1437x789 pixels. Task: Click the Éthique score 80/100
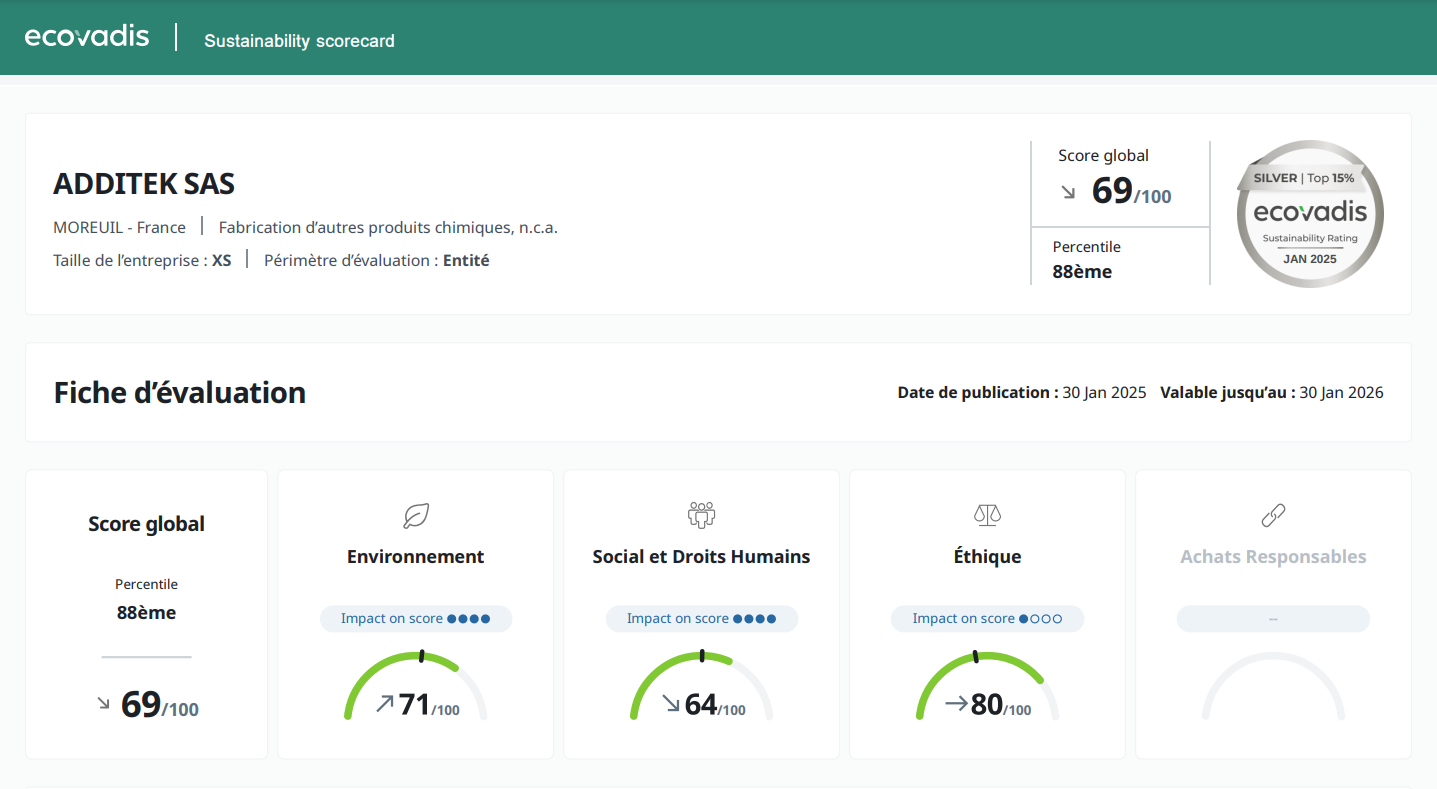1001,705
